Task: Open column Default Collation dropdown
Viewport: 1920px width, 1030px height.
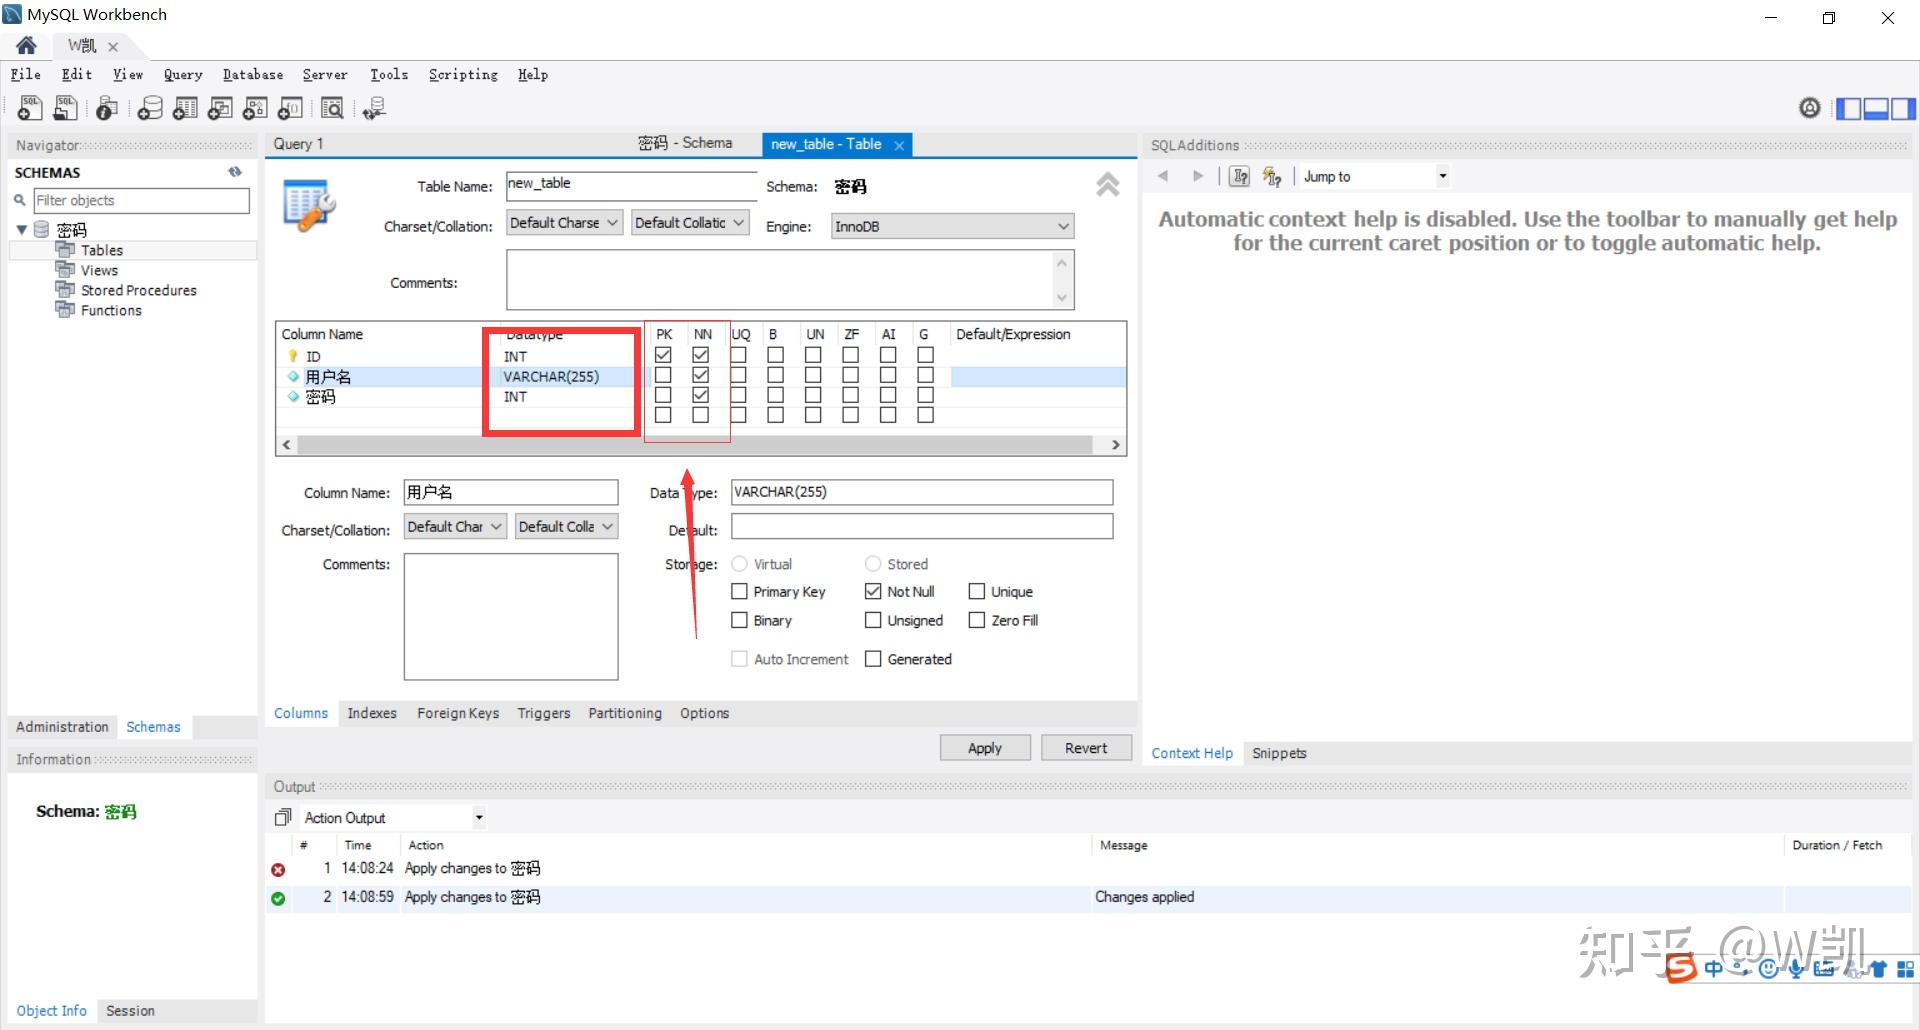Action: coord(567,527)
